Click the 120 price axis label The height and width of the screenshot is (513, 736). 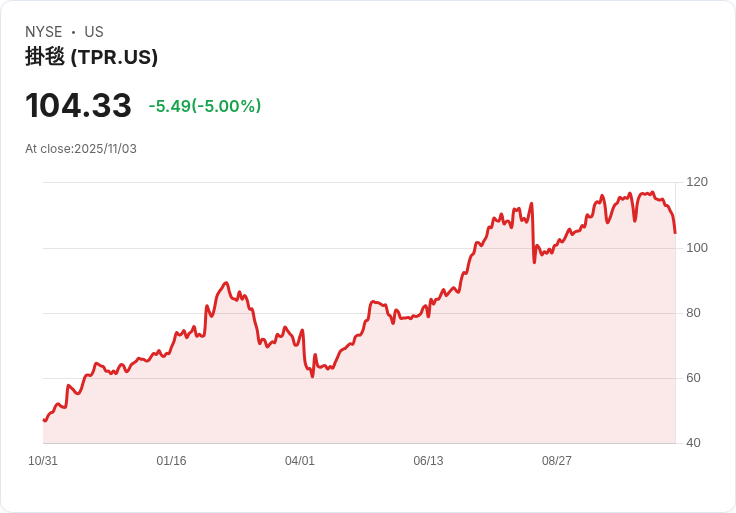point(697,182)
